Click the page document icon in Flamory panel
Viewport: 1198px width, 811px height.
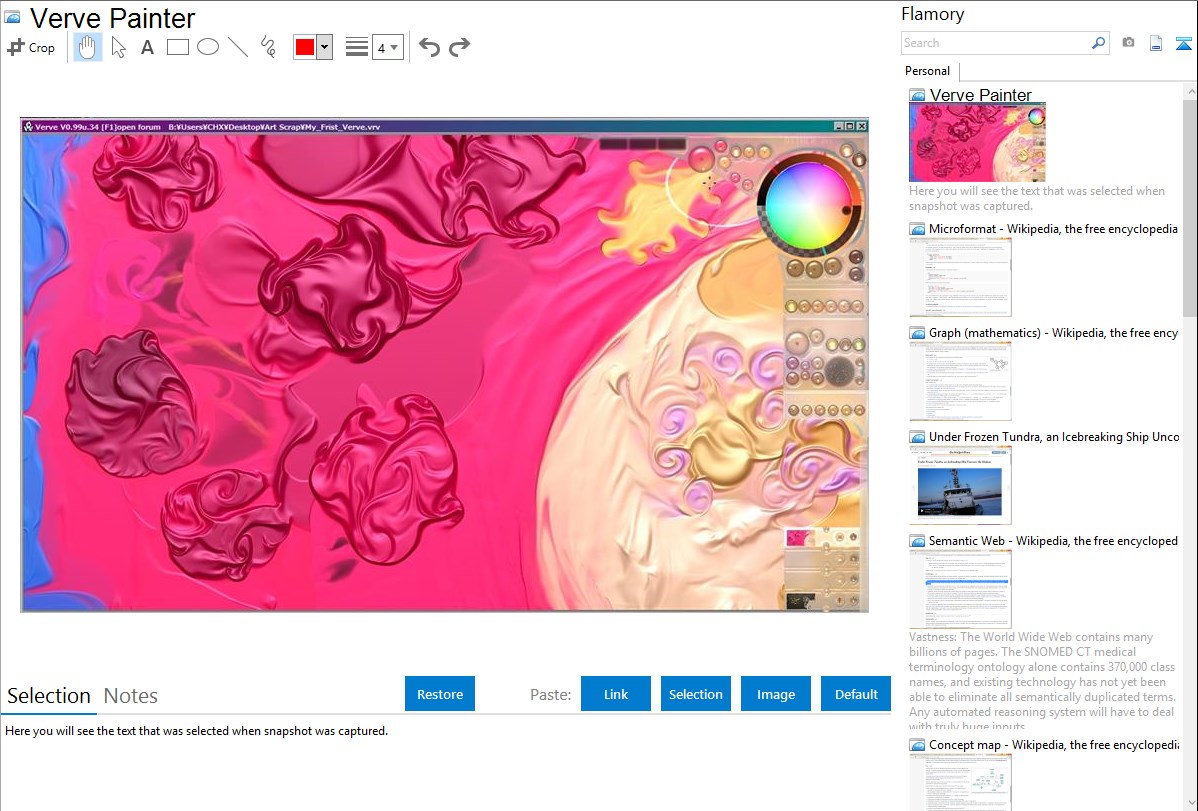click(1156, 43)
